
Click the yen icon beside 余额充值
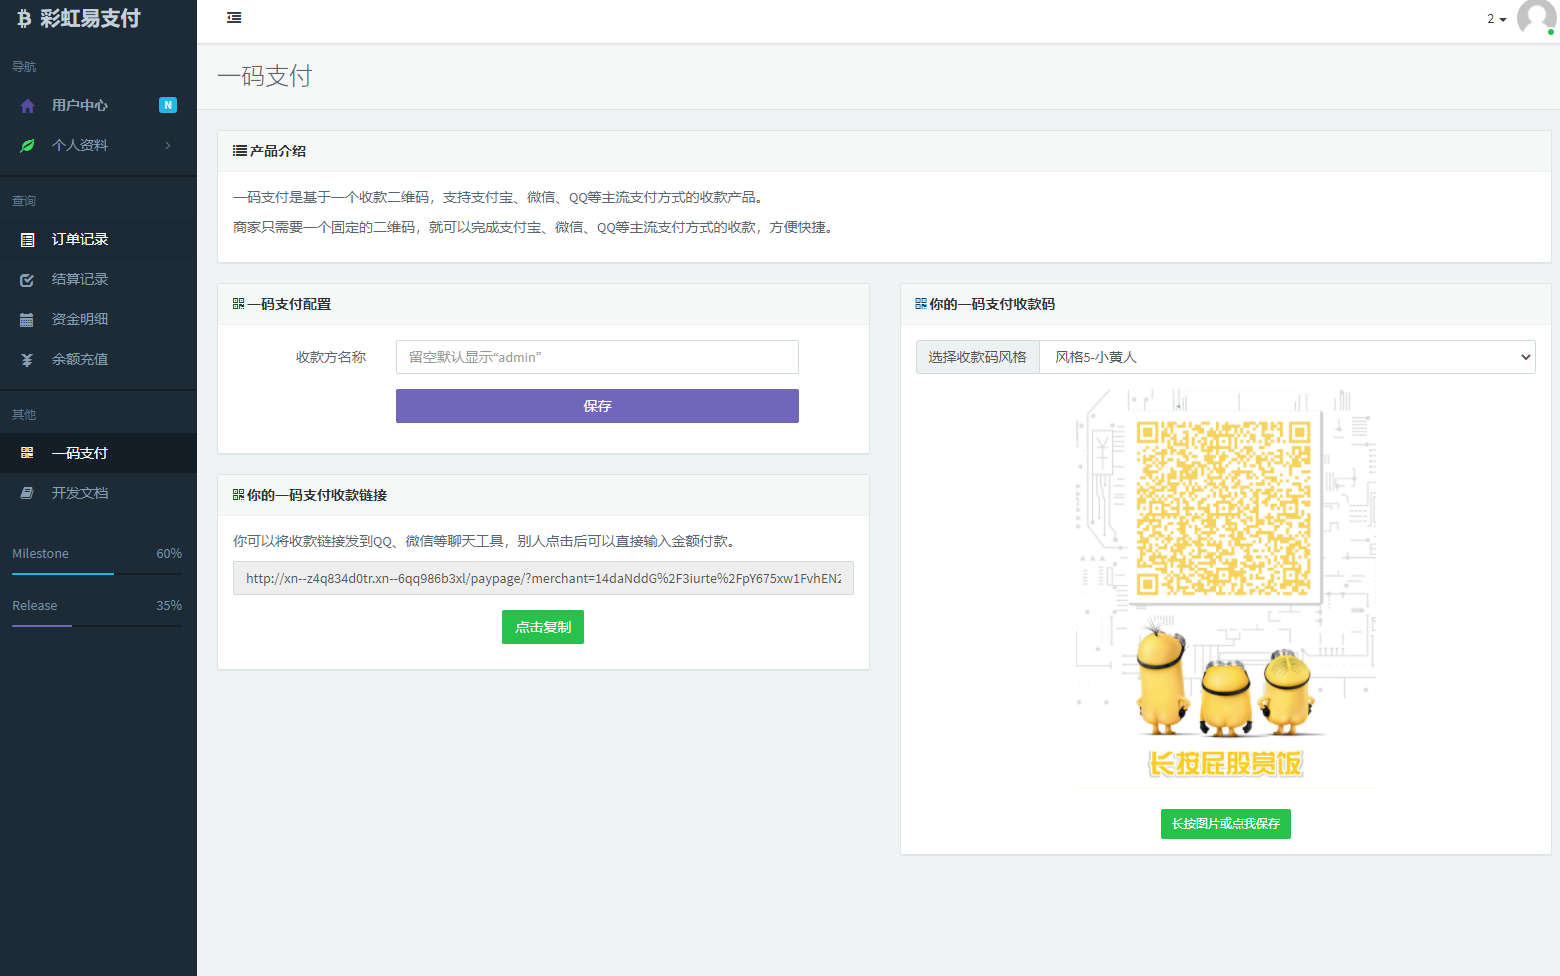tap(28, 360)
